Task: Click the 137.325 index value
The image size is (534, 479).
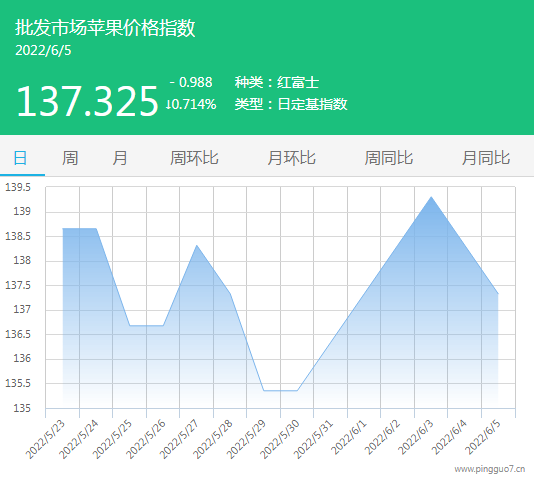Action: [88, 101]
